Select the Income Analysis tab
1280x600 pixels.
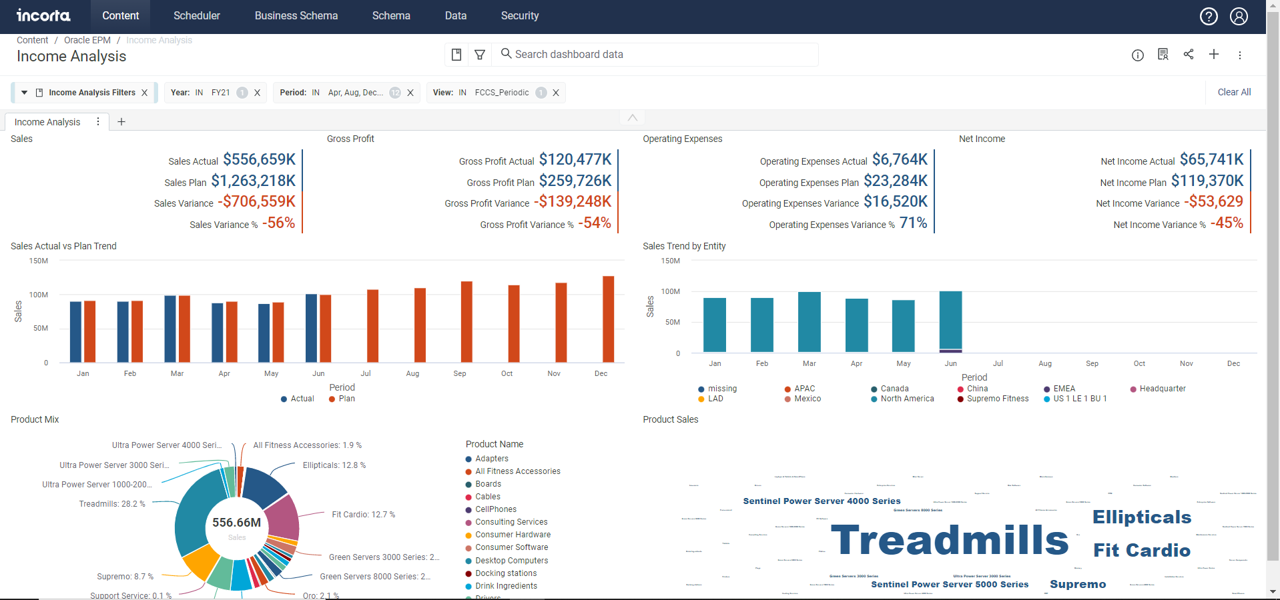47,122
